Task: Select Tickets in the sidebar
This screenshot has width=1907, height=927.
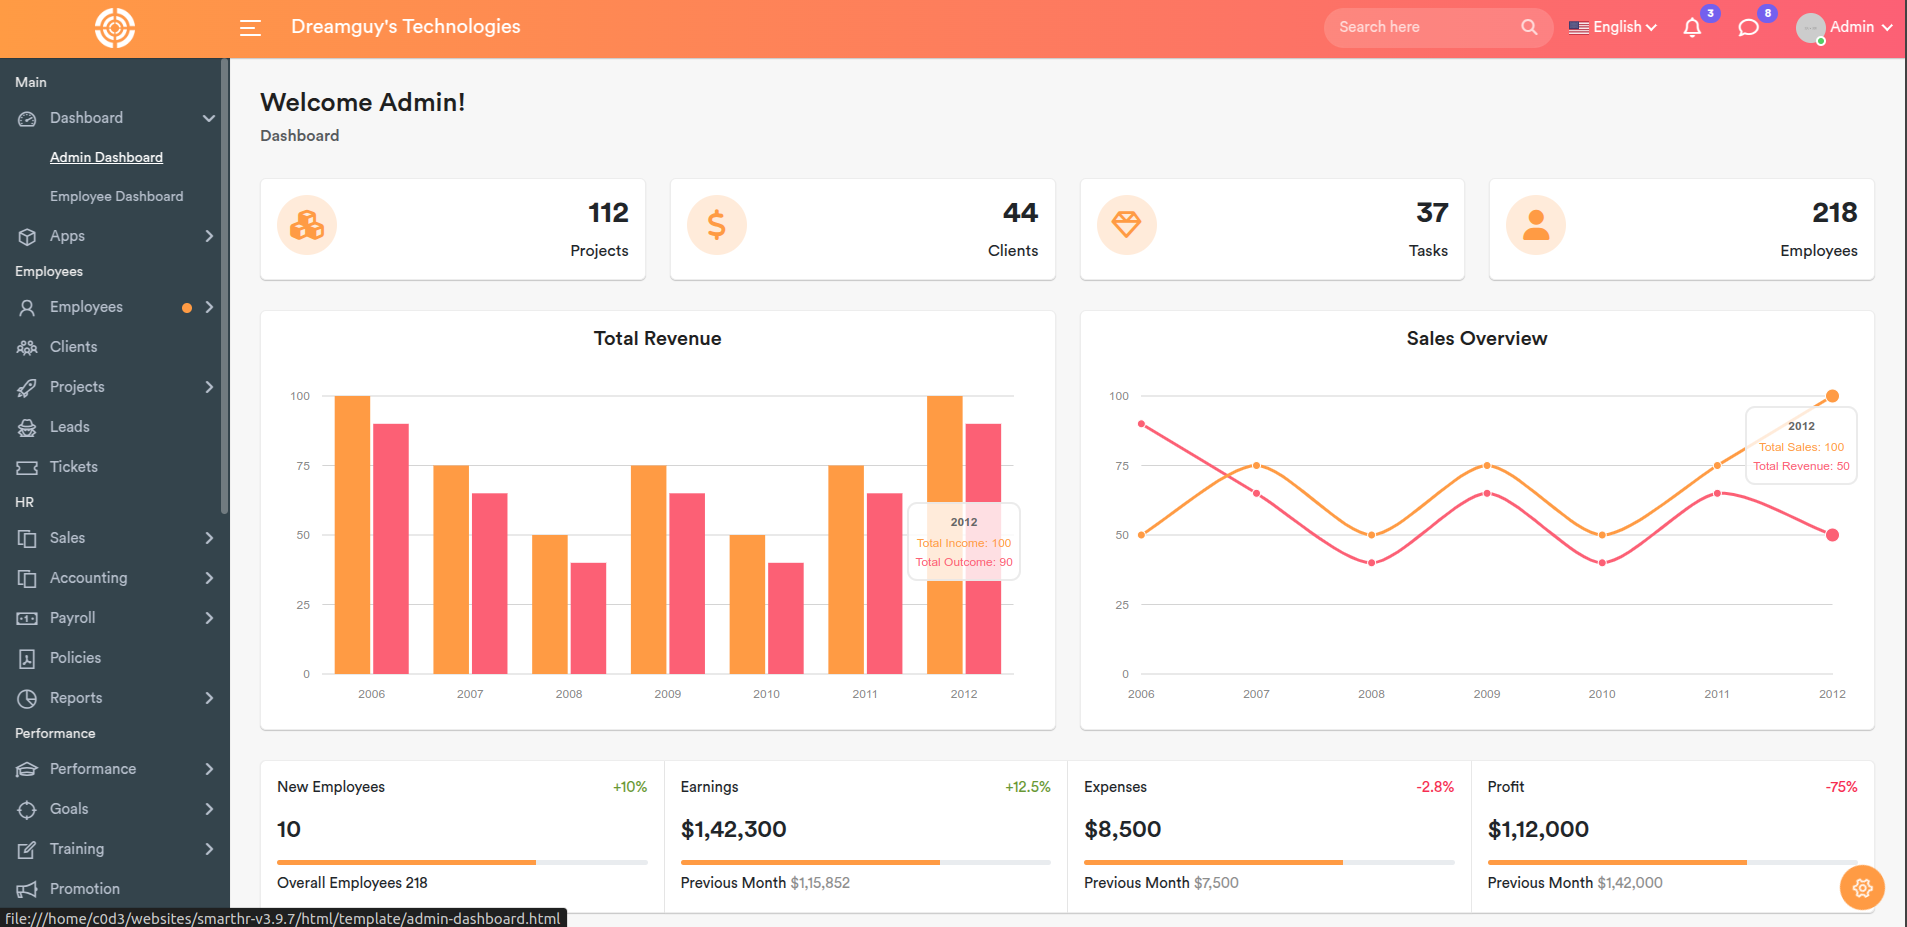Action: pos(74,467)
